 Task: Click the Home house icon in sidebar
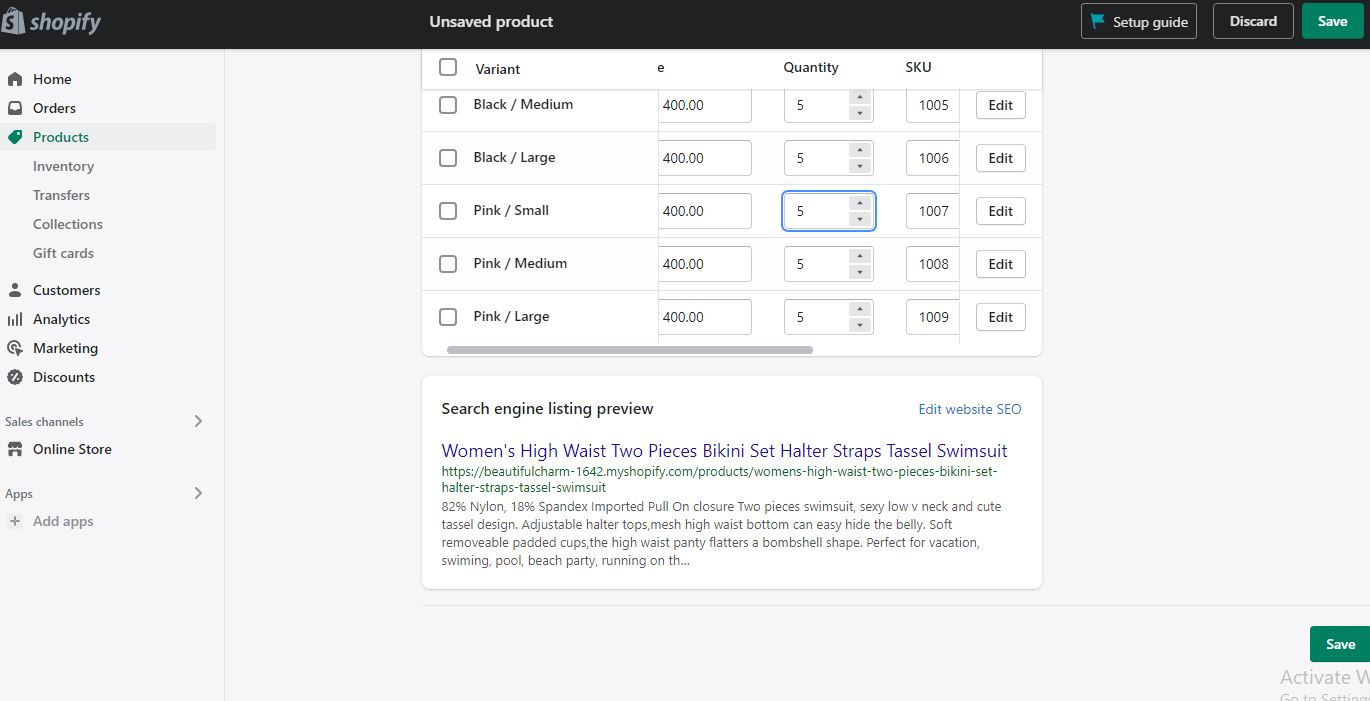15,79
